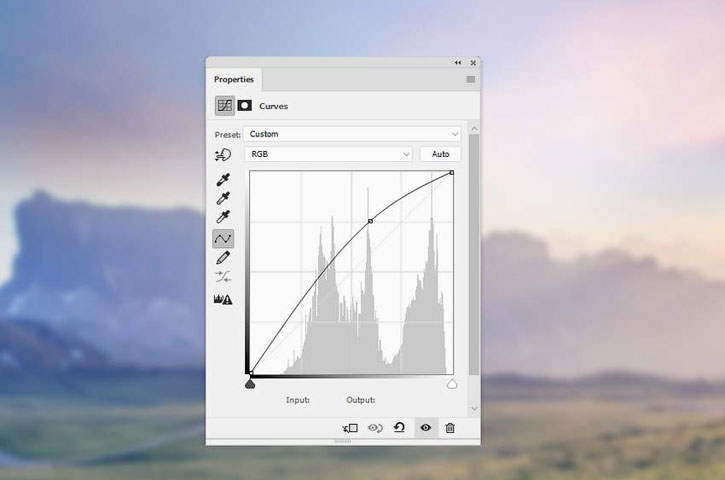Collapse the panel with double arrows
This screenshot has height=480, width=725.
point(458,62)
